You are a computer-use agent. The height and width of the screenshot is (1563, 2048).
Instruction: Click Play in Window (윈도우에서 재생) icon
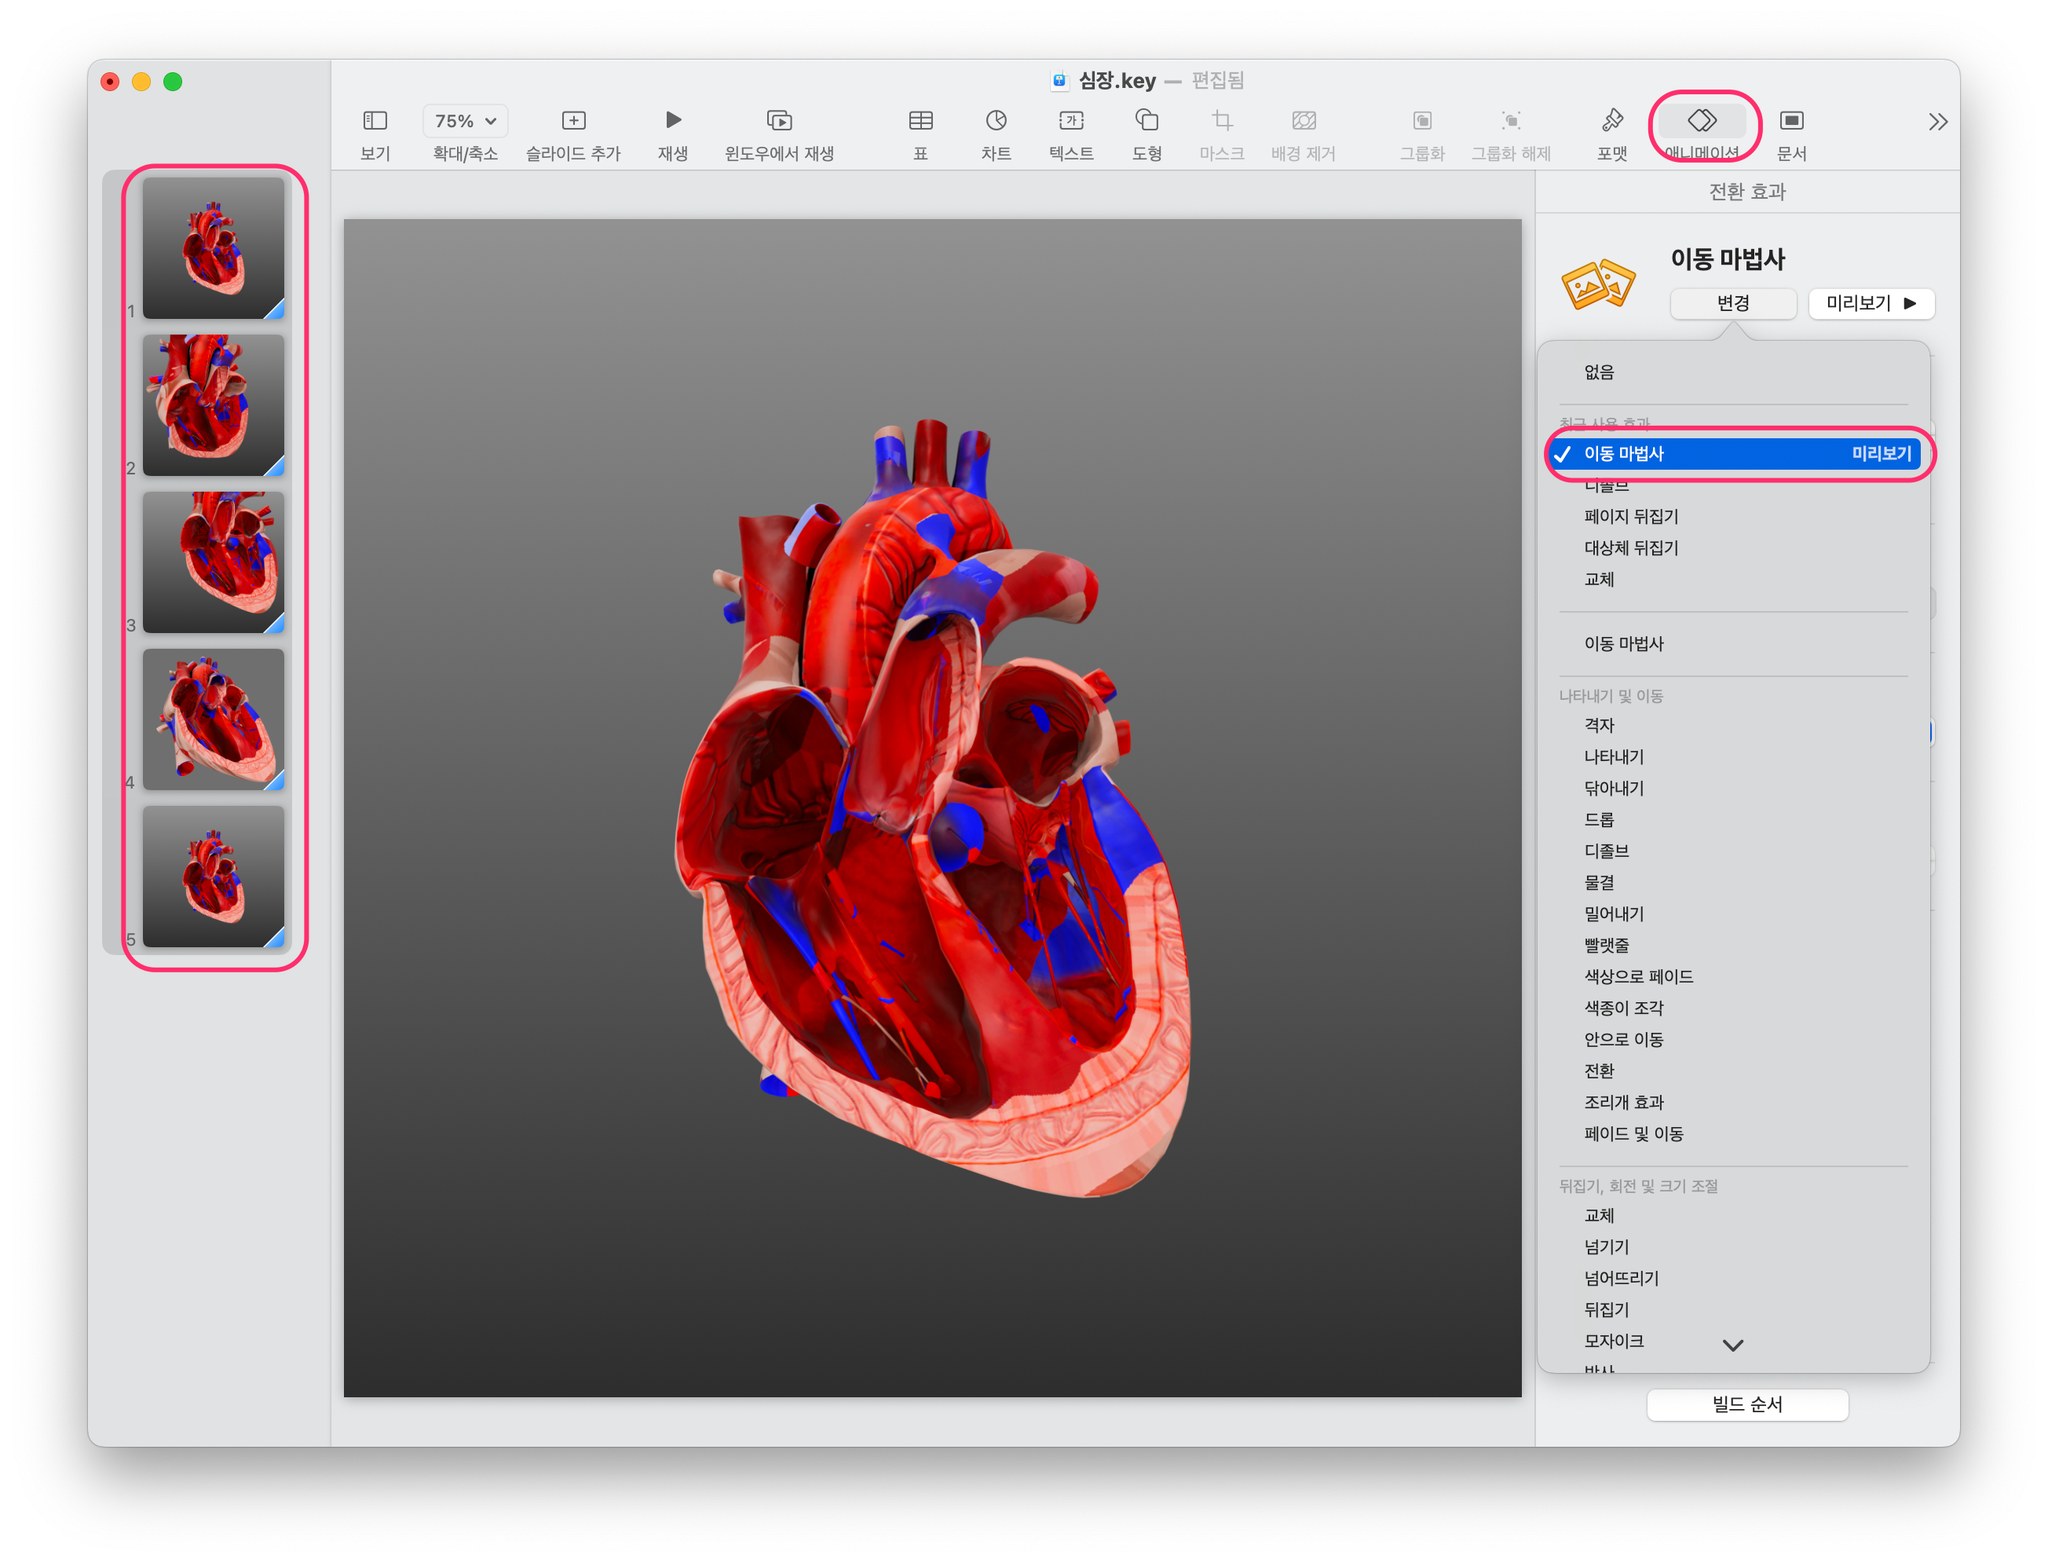point(779,121)
